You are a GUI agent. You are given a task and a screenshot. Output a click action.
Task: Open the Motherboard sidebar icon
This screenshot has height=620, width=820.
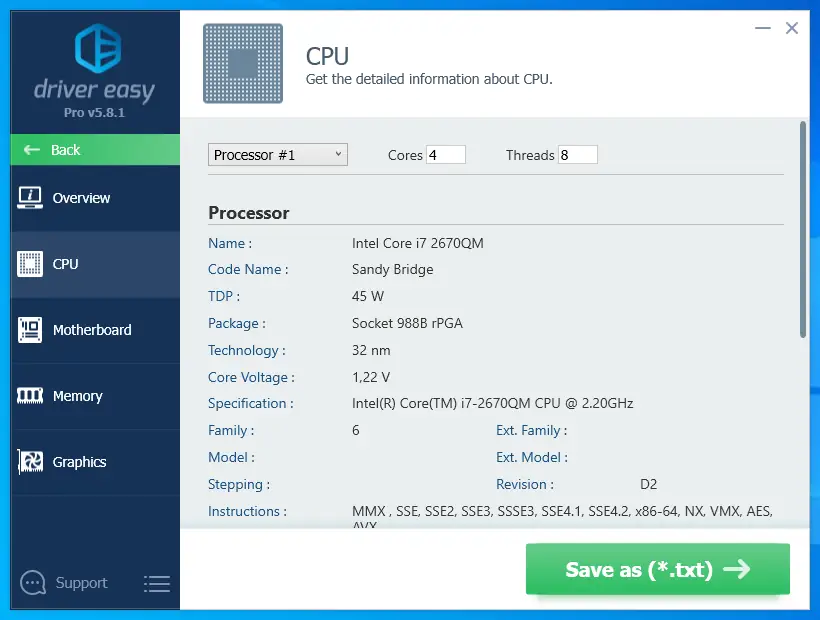coord(30,330)
